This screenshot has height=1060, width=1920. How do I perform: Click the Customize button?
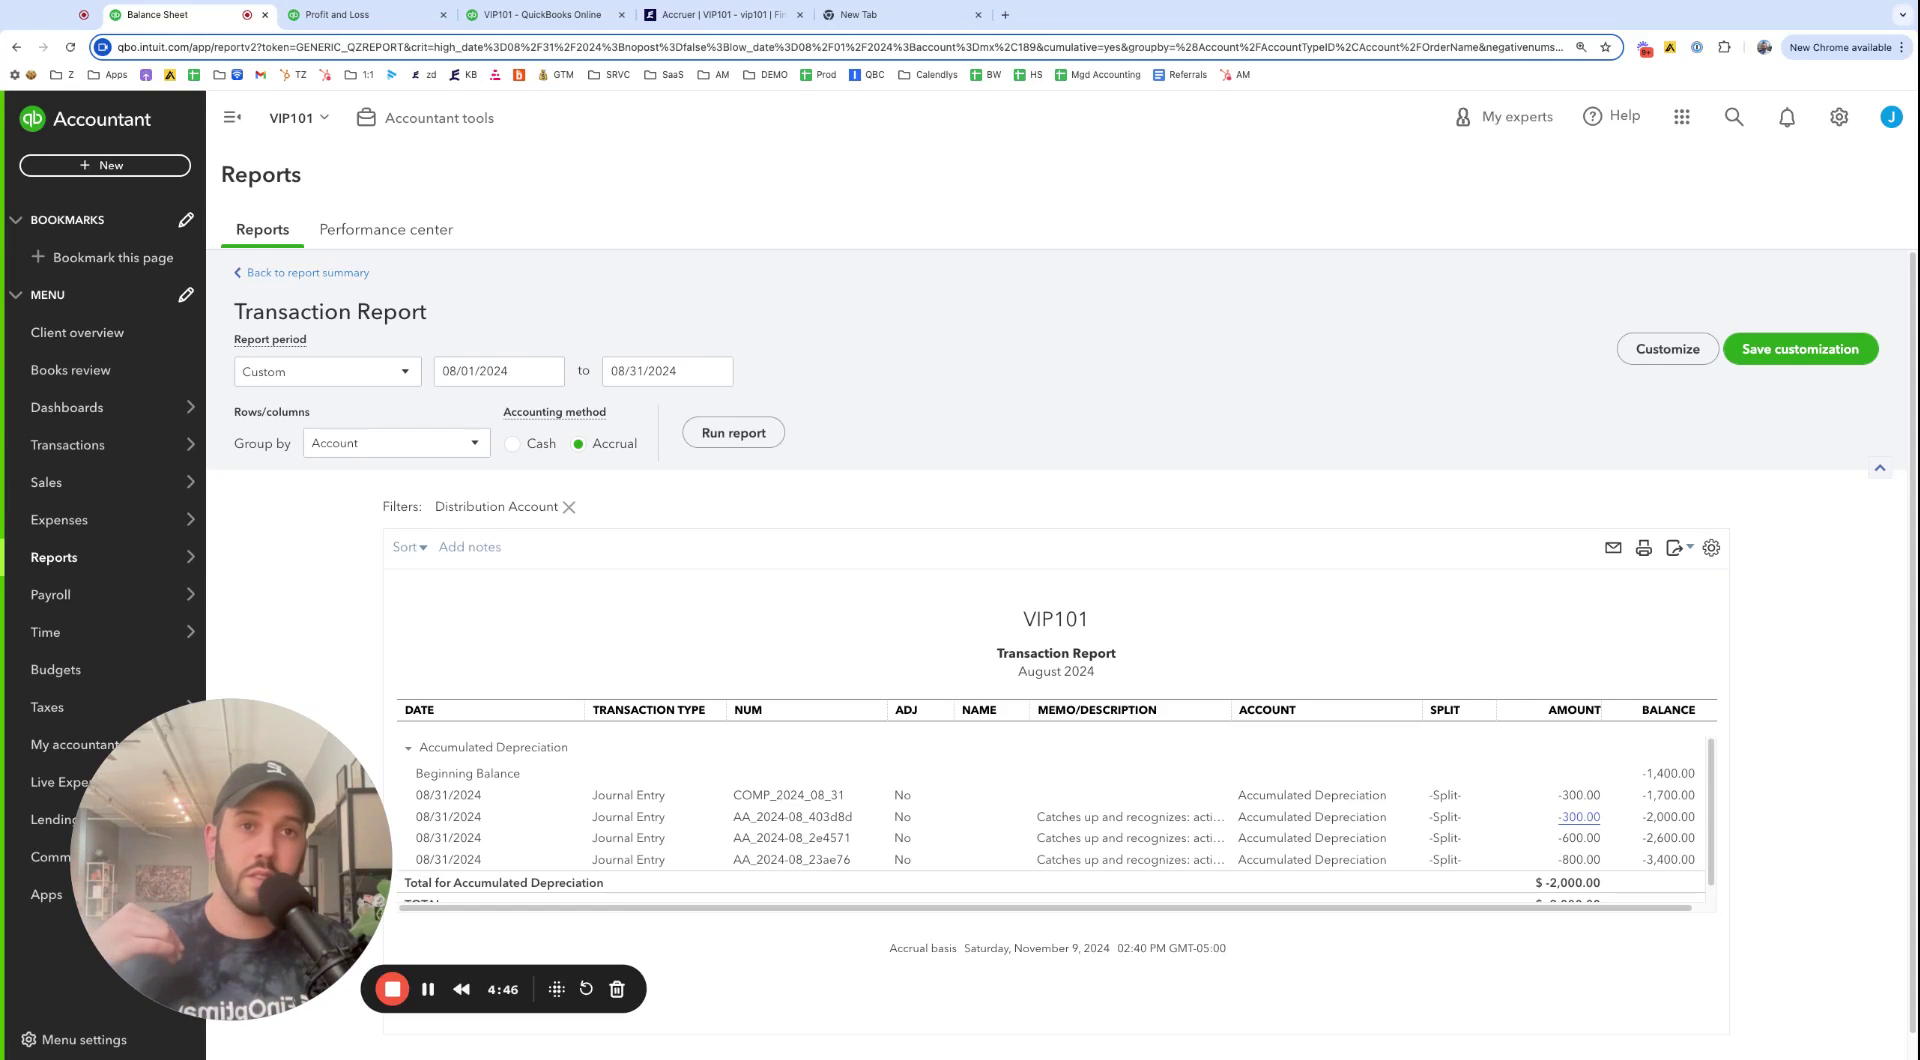point(1667,349)
